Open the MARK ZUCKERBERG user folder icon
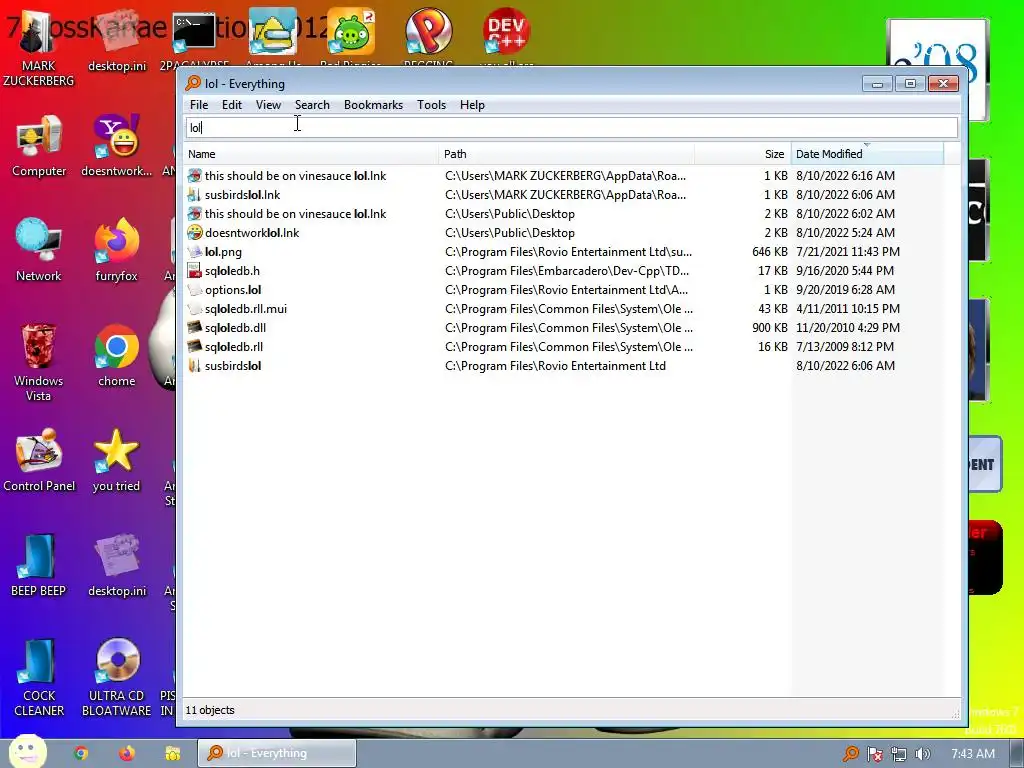 pos(39,49)
